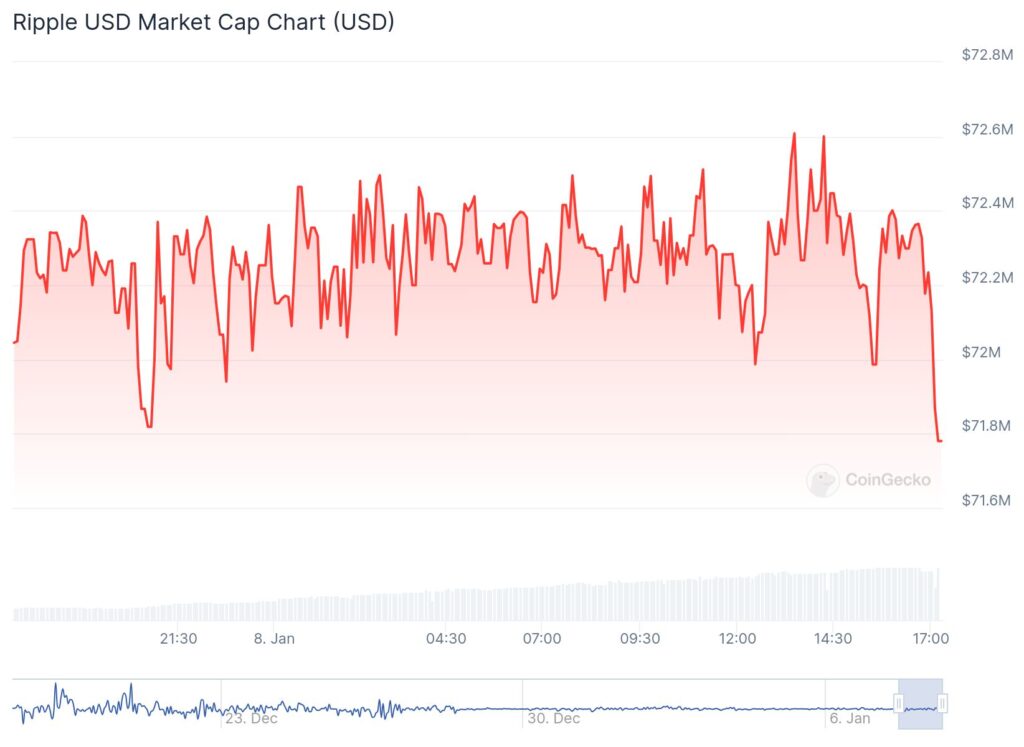Click the CoinGecko gecko logo icon
The width and height of the screenshot is (1024, 747).
coord(823,480)
